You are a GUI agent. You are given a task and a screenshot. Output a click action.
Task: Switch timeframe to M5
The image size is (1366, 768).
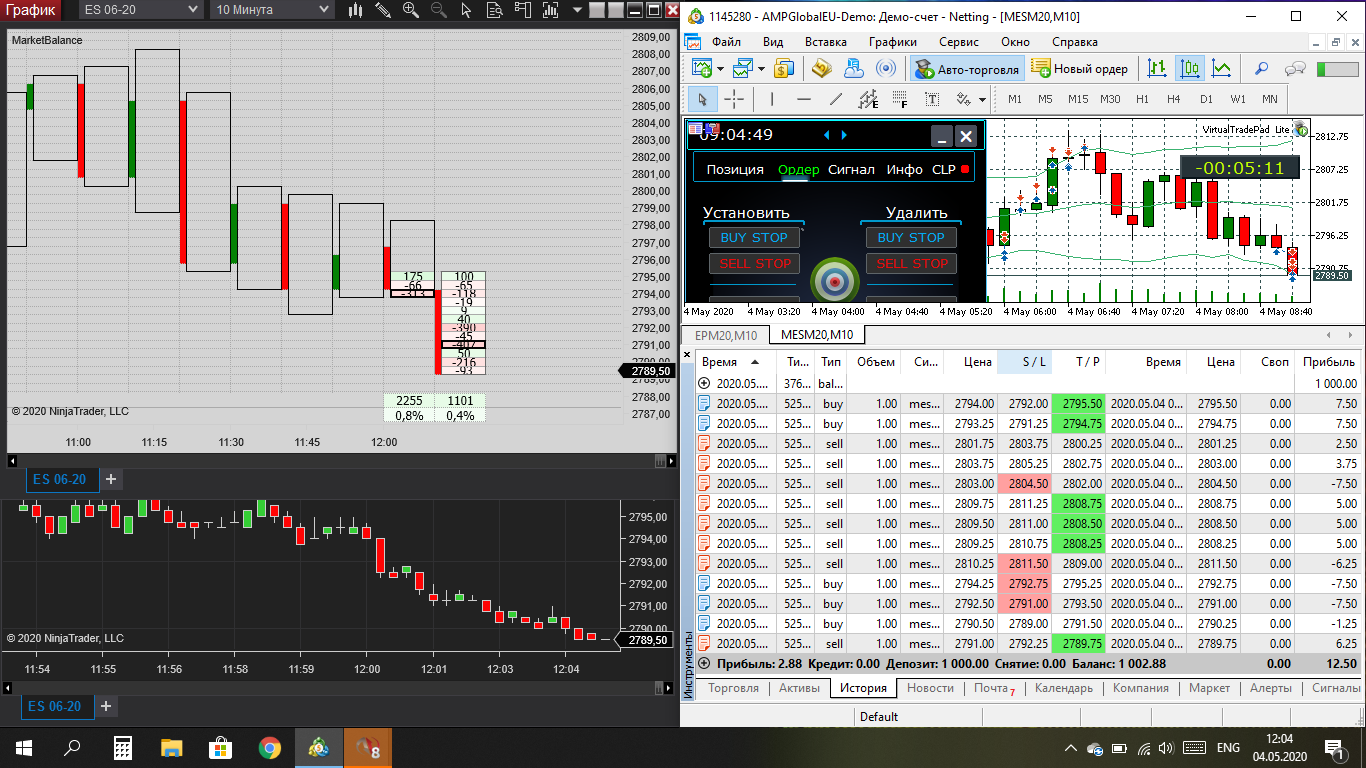[1045, 100]
